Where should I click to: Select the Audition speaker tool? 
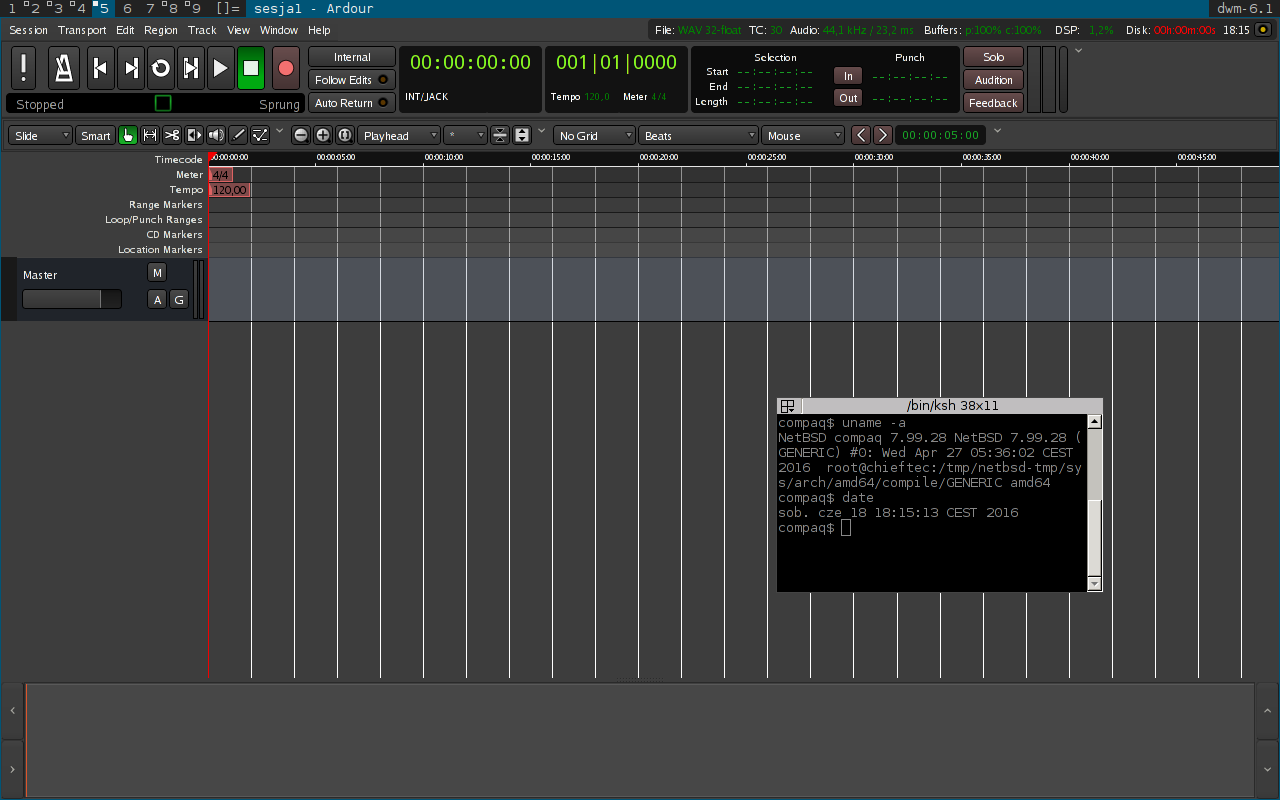coord(216,135)
